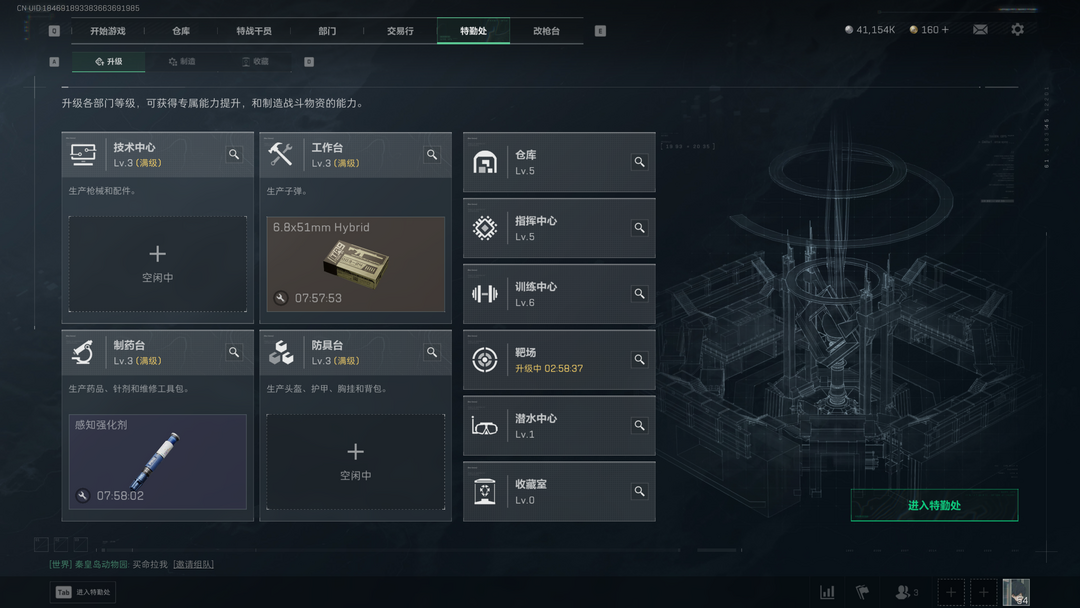Click the flag icon in bottom bar
The image size is (1080, 608).
point(862,592)
